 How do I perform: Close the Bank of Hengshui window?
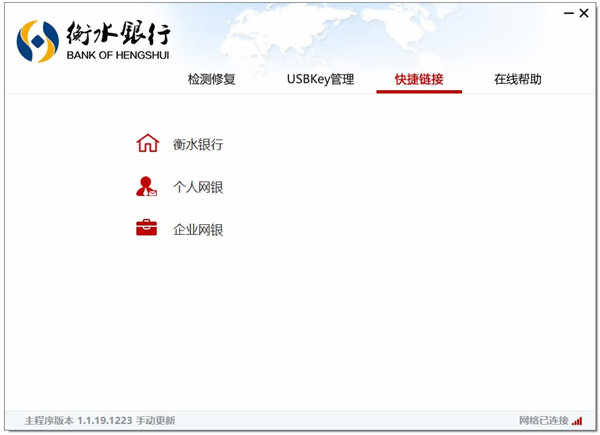pos(584,13)
